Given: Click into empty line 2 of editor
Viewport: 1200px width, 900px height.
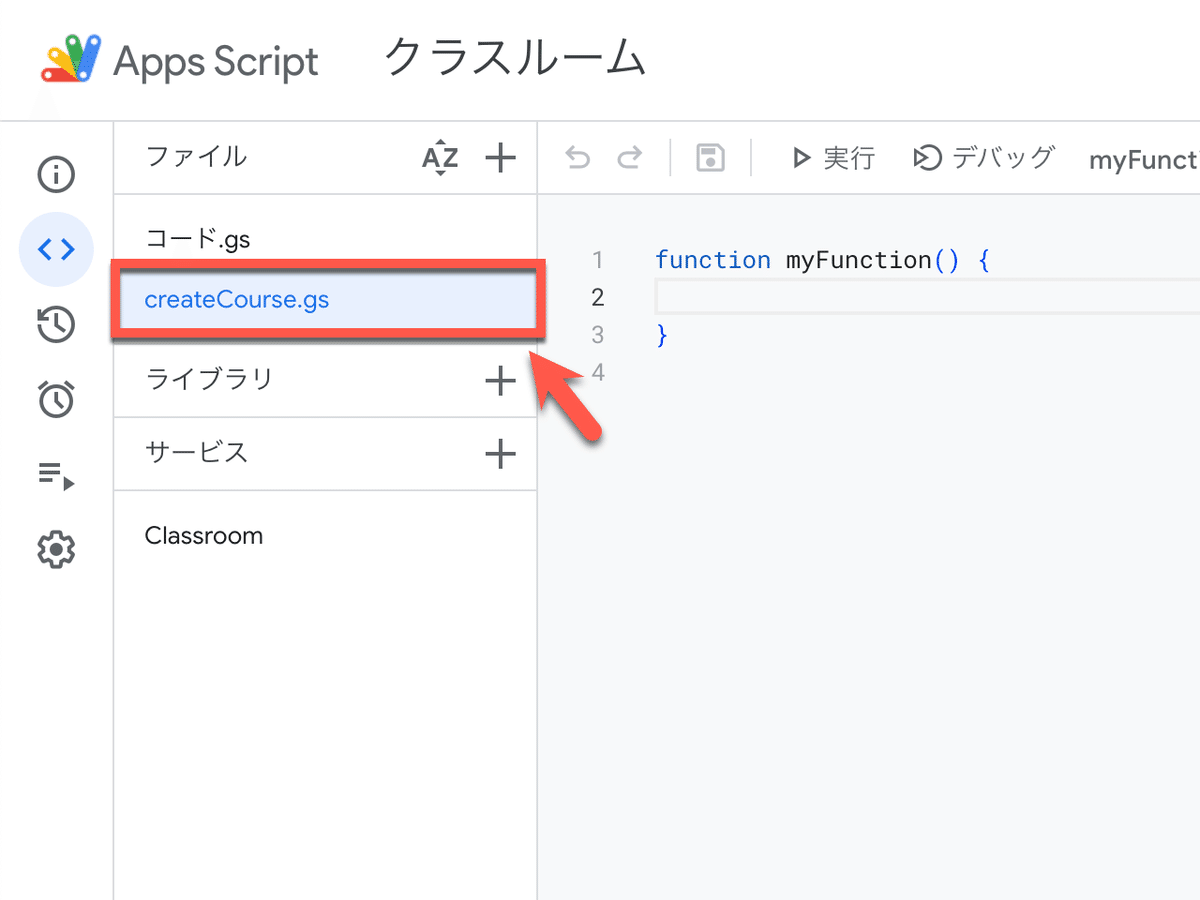Looking at the screenshot, I should point(900,297).
